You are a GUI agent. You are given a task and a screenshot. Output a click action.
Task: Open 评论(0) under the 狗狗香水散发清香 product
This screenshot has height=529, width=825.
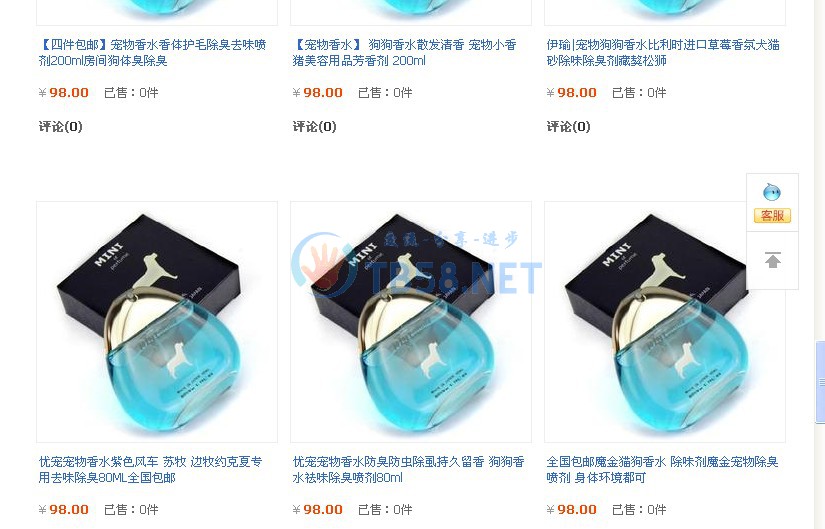(x=315, y=126)
